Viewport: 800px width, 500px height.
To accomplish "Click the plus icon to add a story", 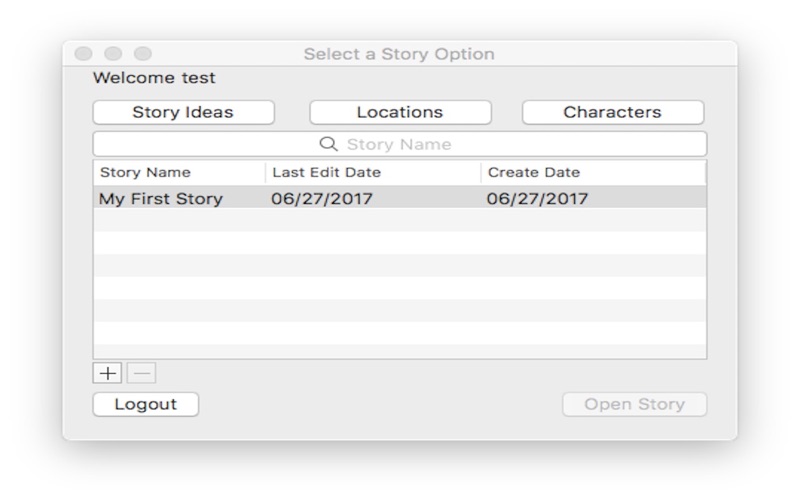I will tap(107, 373).
